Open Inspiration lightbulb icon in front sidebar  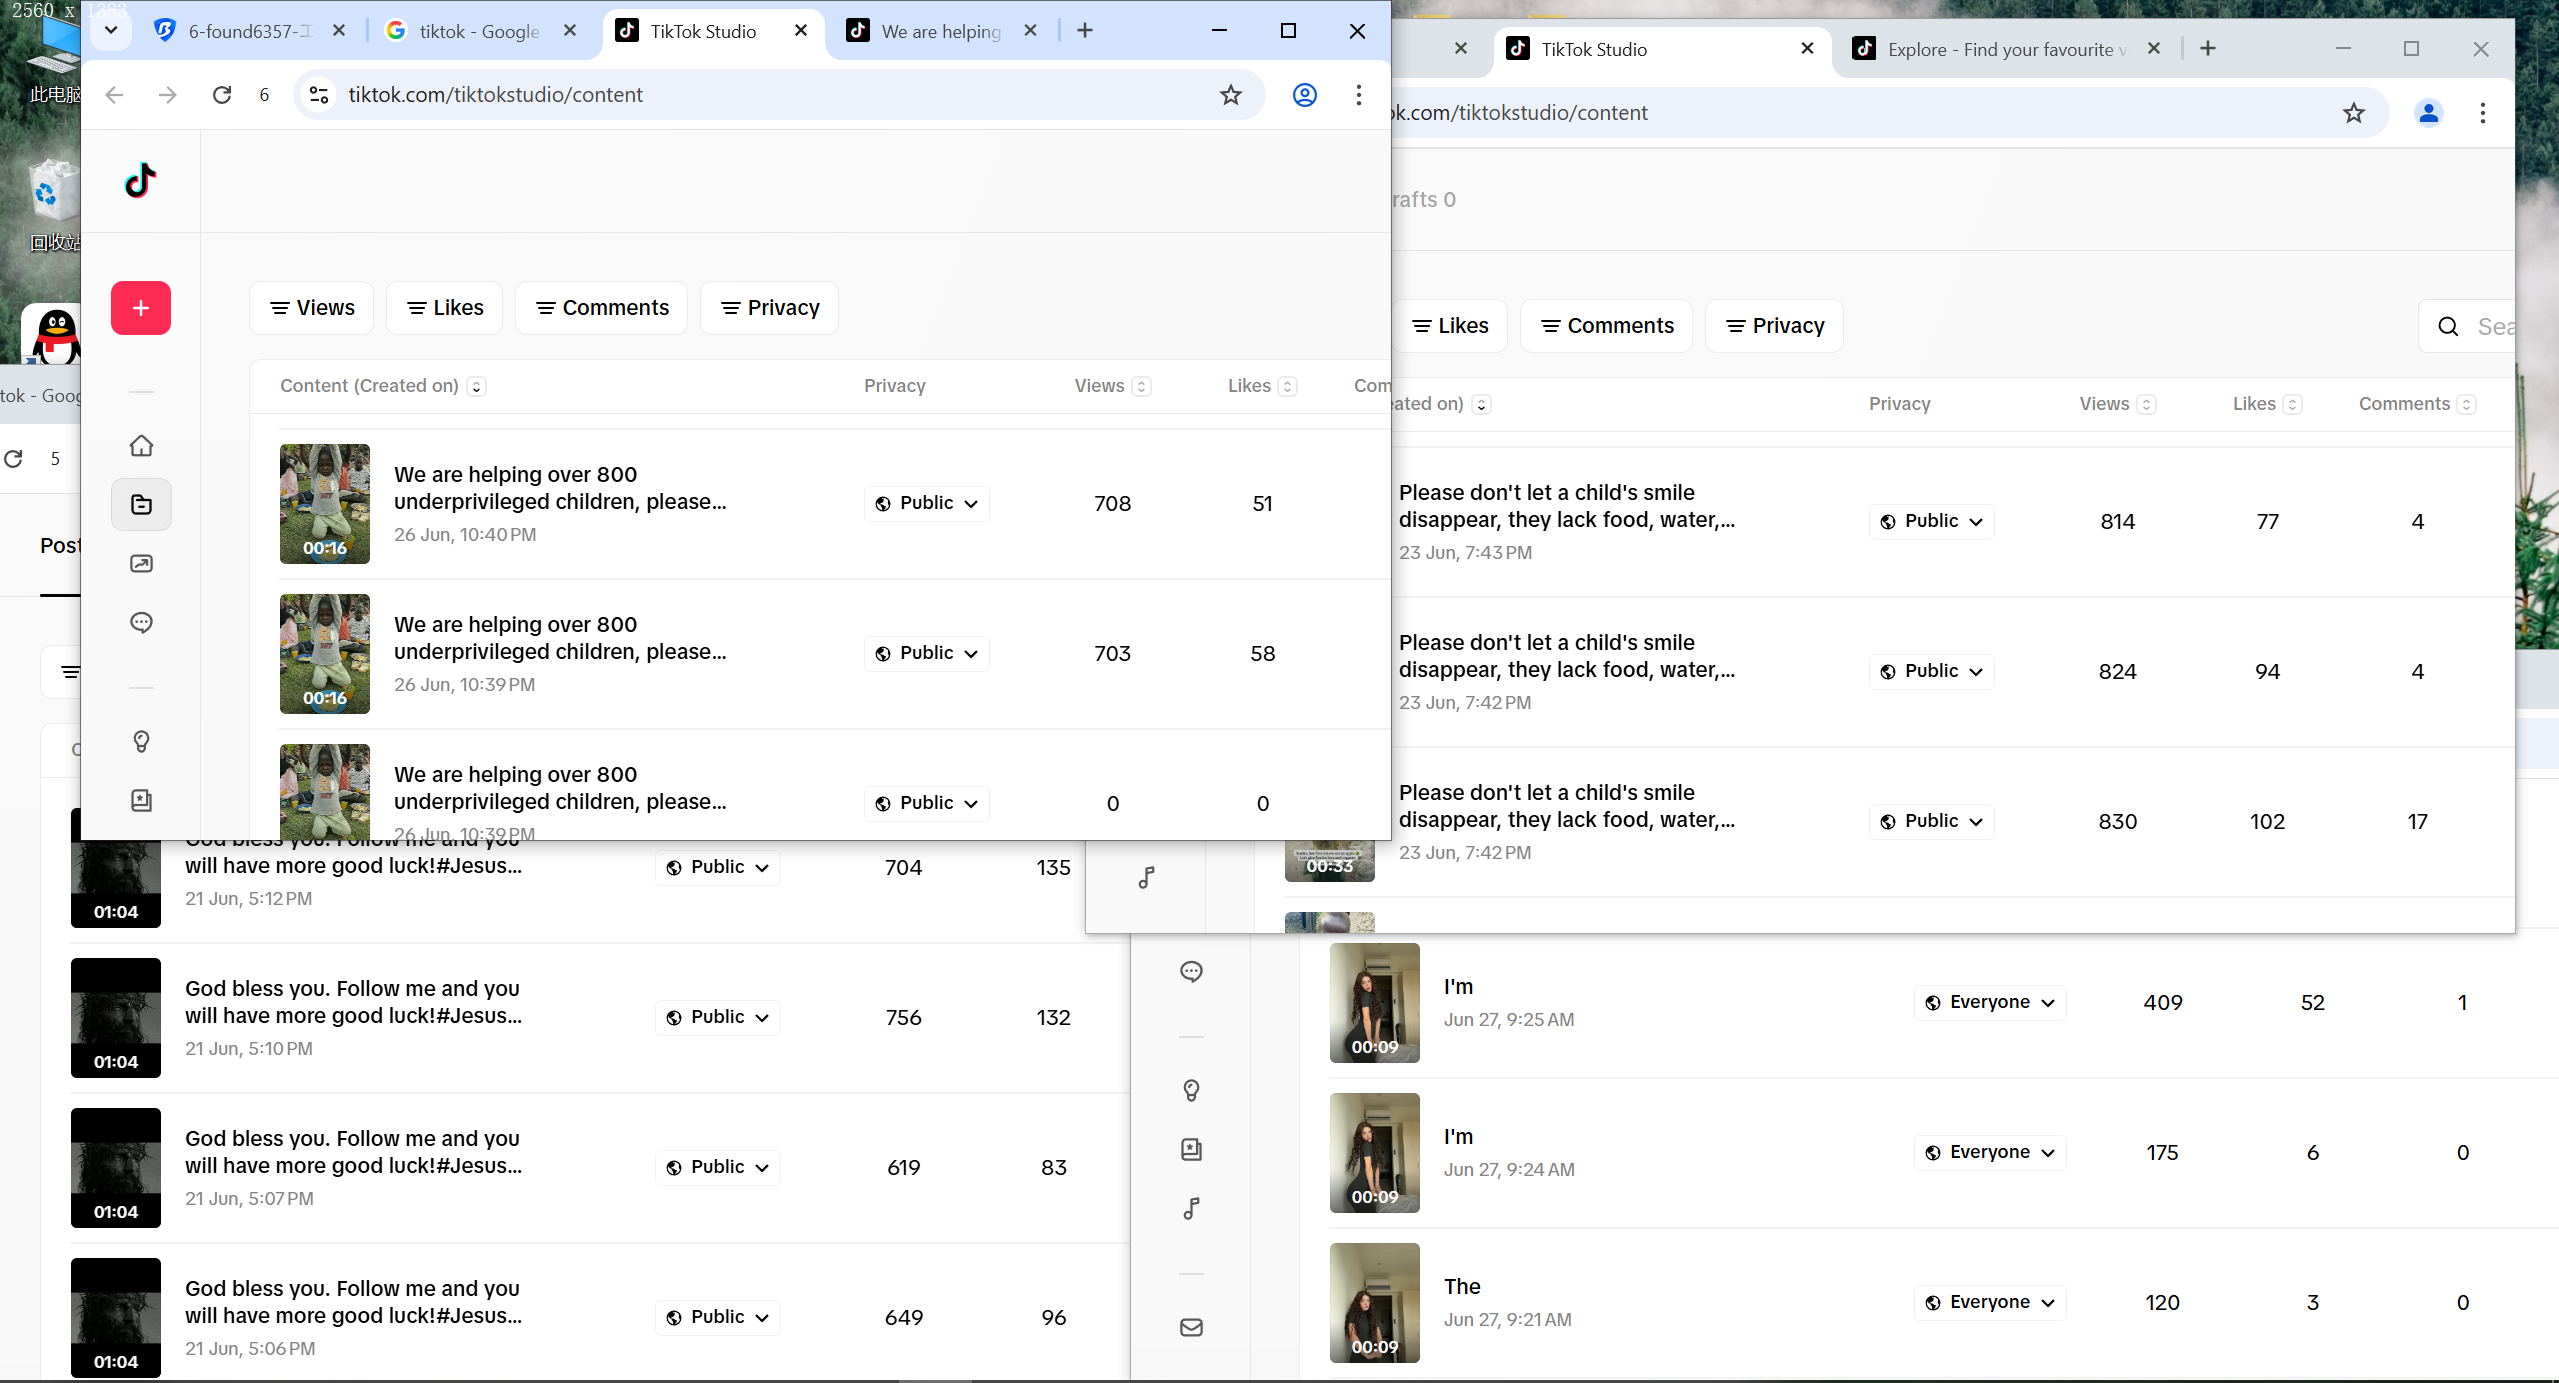(141, 741)
